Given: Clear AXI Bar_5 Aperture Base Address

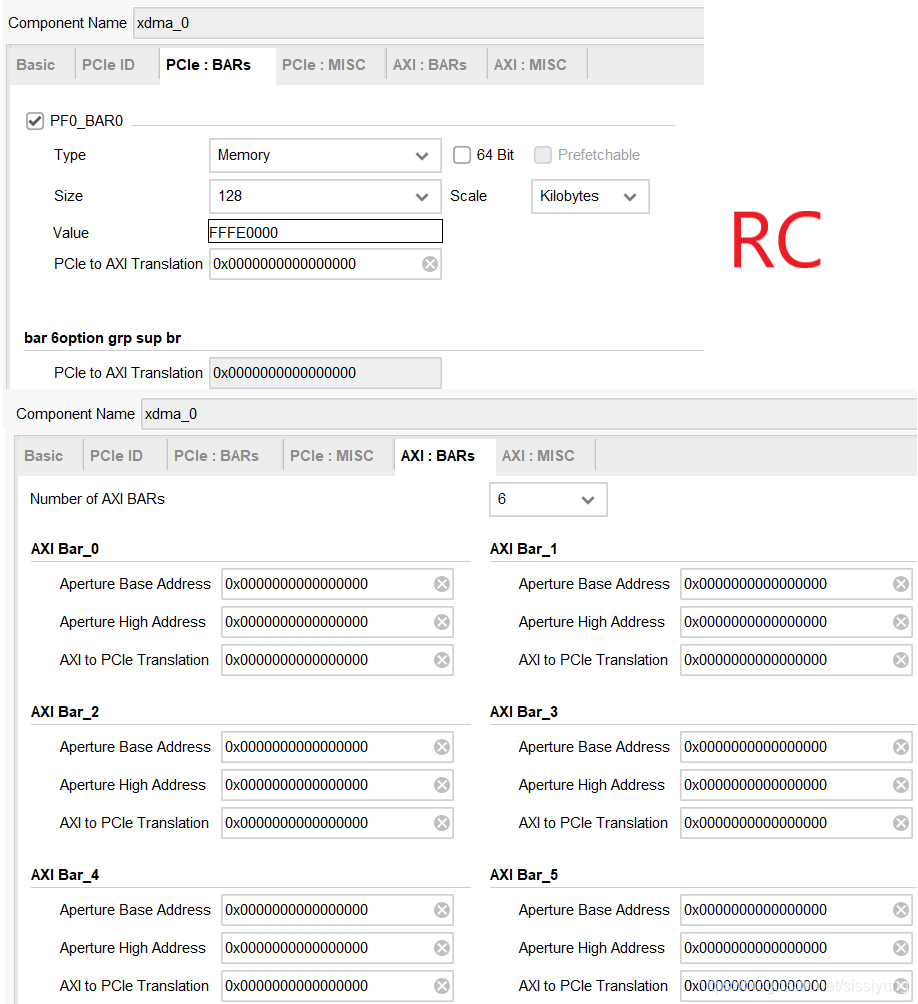Looking at the screenshot, I should (901, 910).
